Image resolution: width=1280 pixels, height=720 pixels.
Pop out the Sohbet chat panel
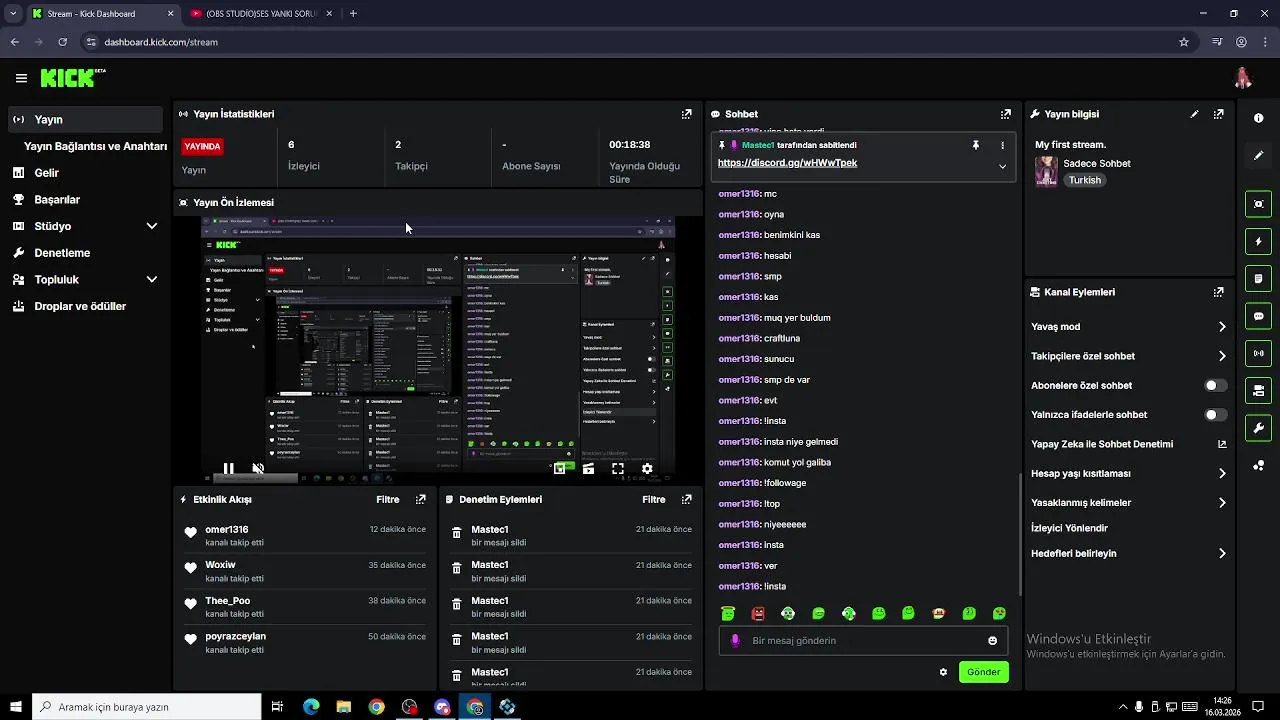1005,114
